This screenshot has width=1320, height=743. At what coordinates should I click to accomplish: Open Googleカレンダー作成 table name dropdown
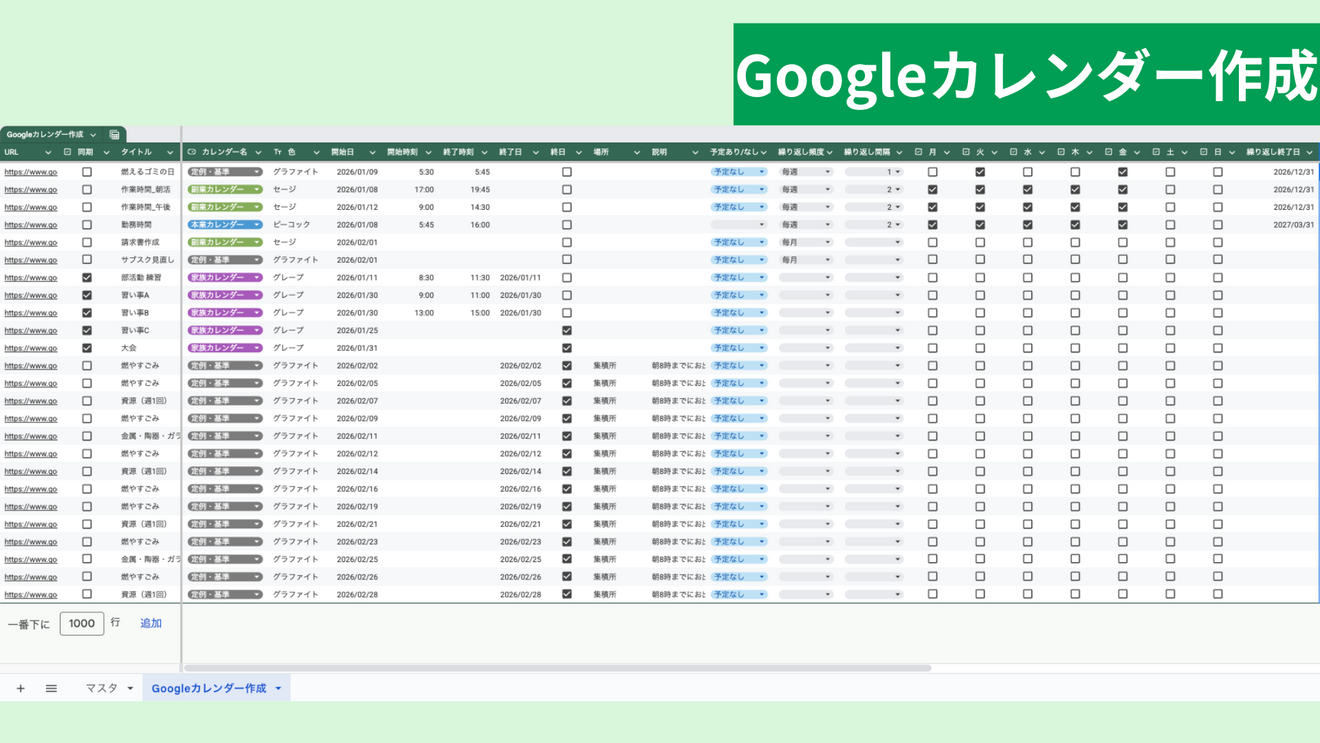93,134
